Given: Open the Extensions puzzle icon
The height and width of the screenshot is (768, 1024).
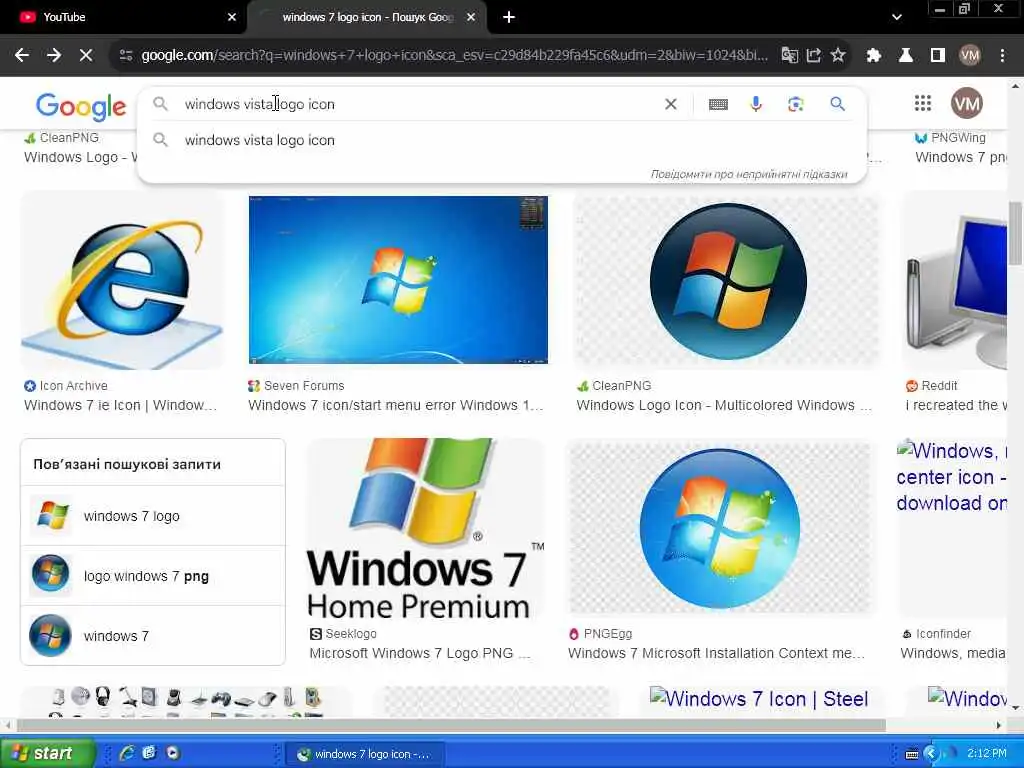Looking at the screenshot, I should [874, 56].
